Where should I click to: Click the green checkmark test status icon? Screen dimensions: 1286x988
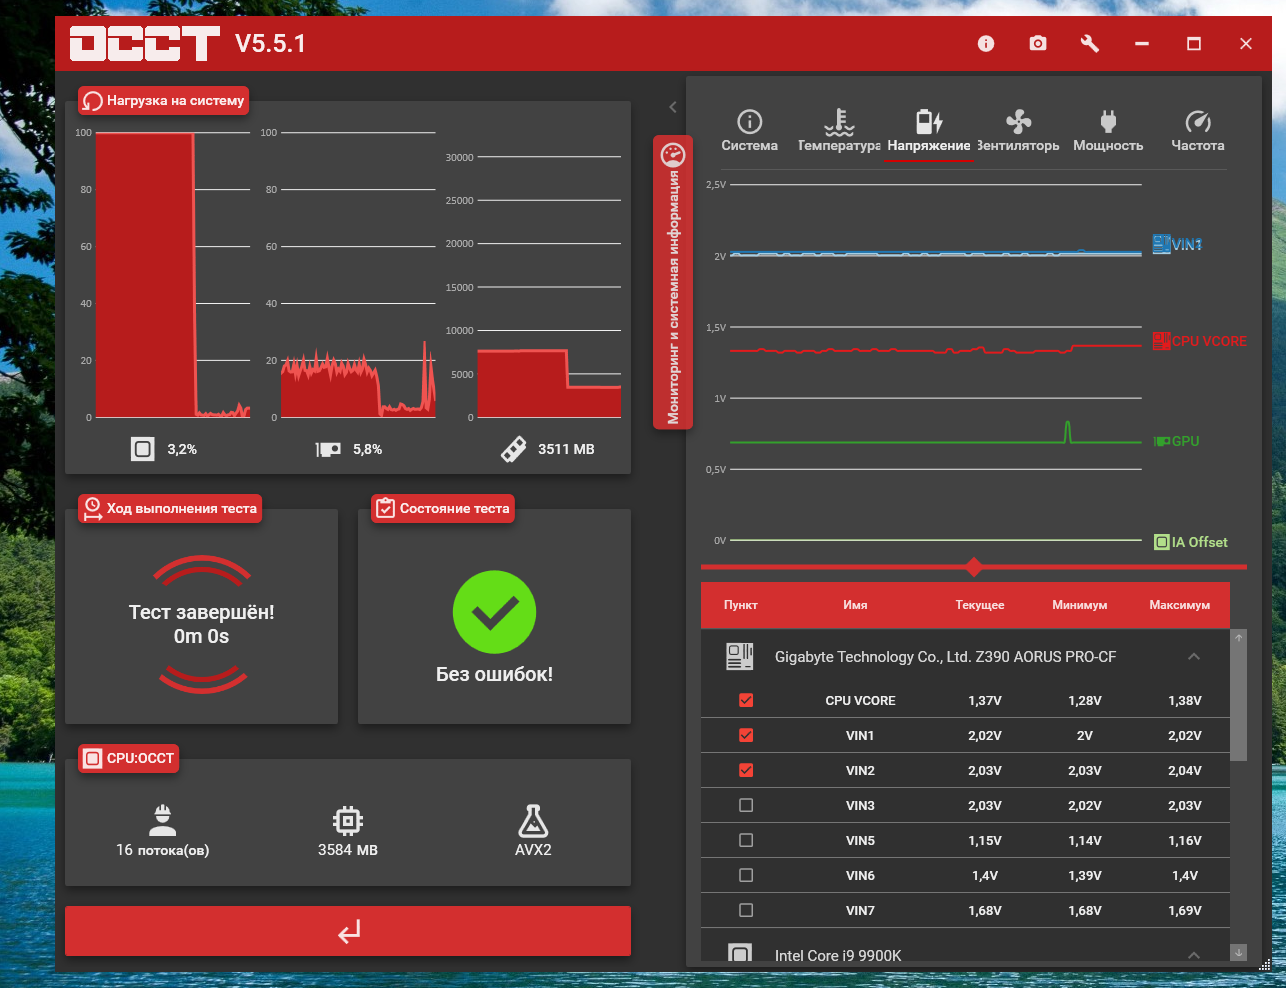494,613
